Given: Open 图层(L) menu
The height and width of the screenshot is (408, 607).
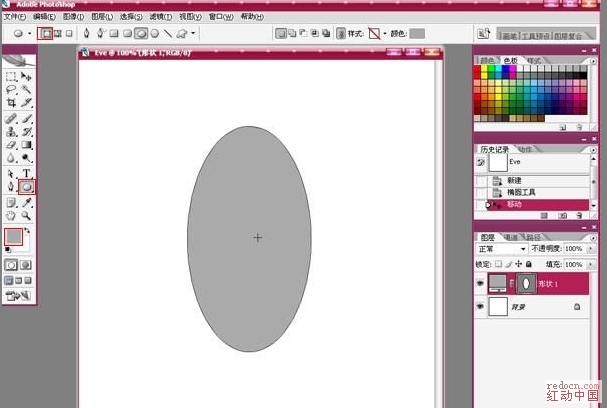Looking at the screenshot, I should pos(102,17).
